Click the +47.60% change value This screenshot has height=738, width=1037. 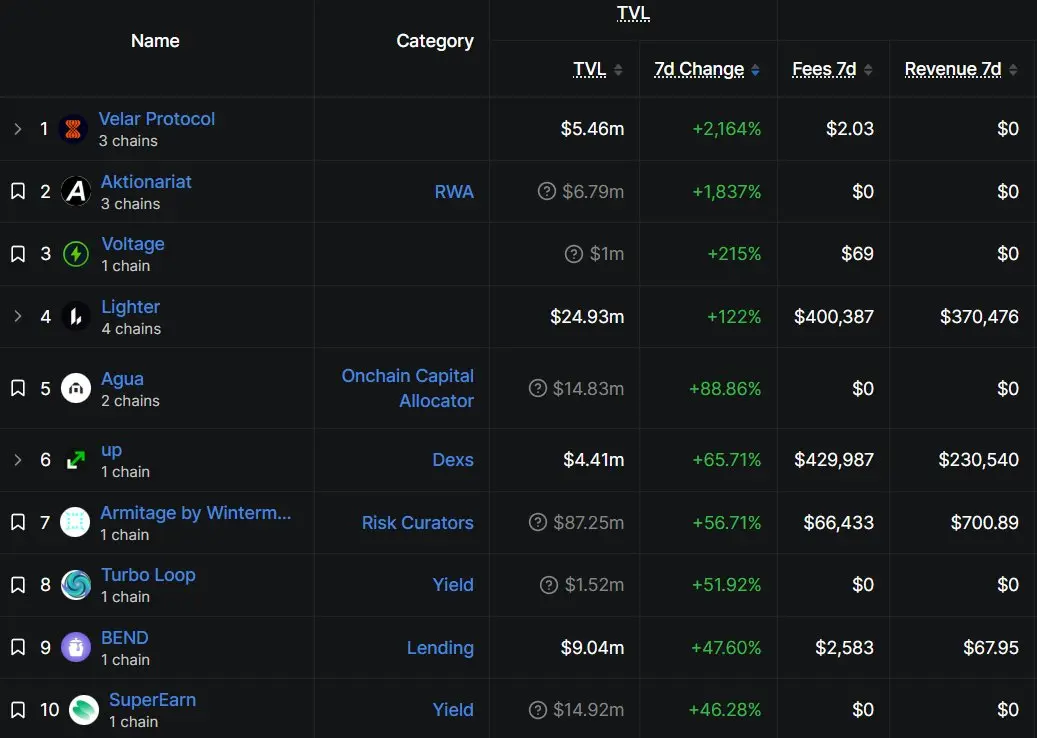[x=726, y=647]
